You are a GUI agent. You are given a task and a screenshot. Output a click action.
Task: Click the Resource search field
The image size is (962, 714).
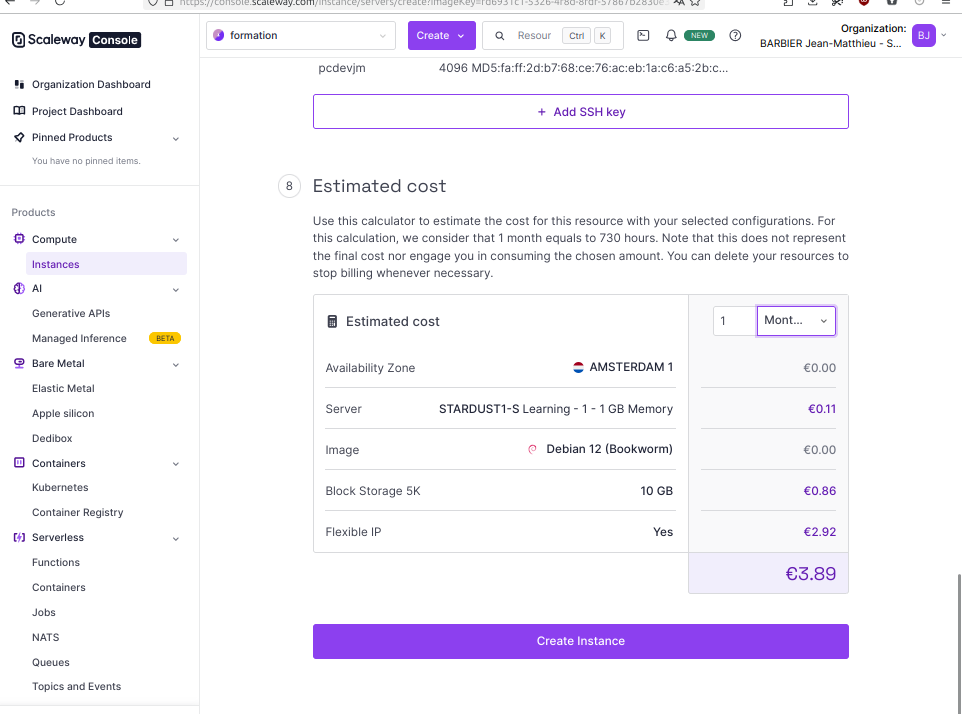tap(553, 36)
